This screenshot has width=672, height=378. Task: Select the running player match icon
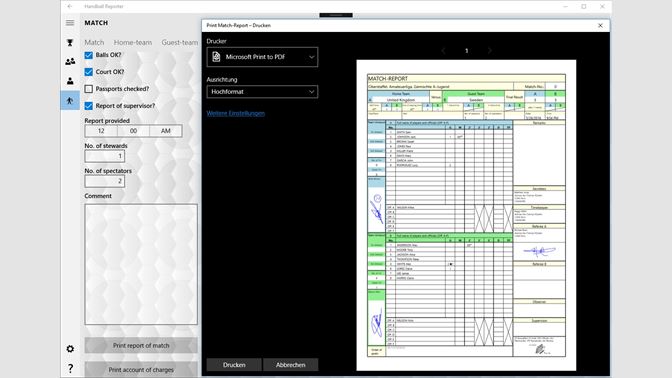point(70,101)
